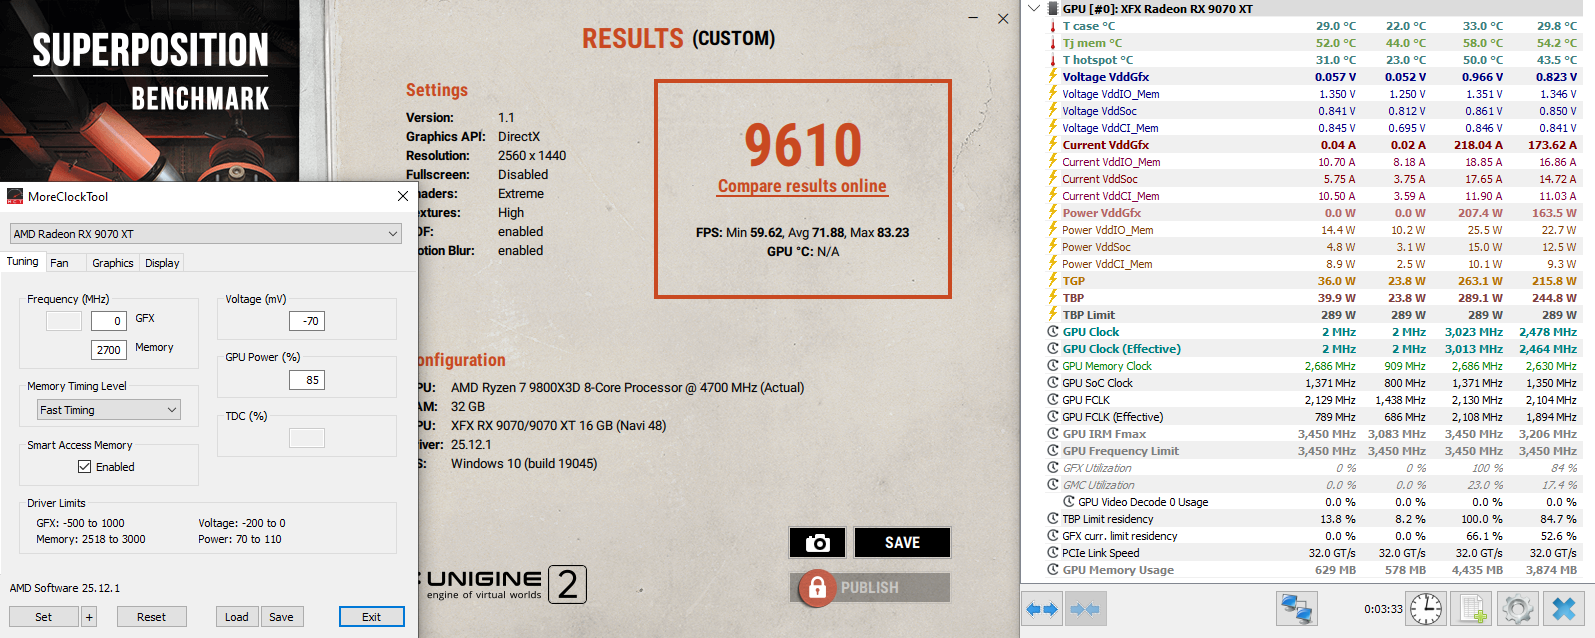Click the blue X close-sensors icon
This screenshot has height=638, width=1595.
tap(1564, 609)
